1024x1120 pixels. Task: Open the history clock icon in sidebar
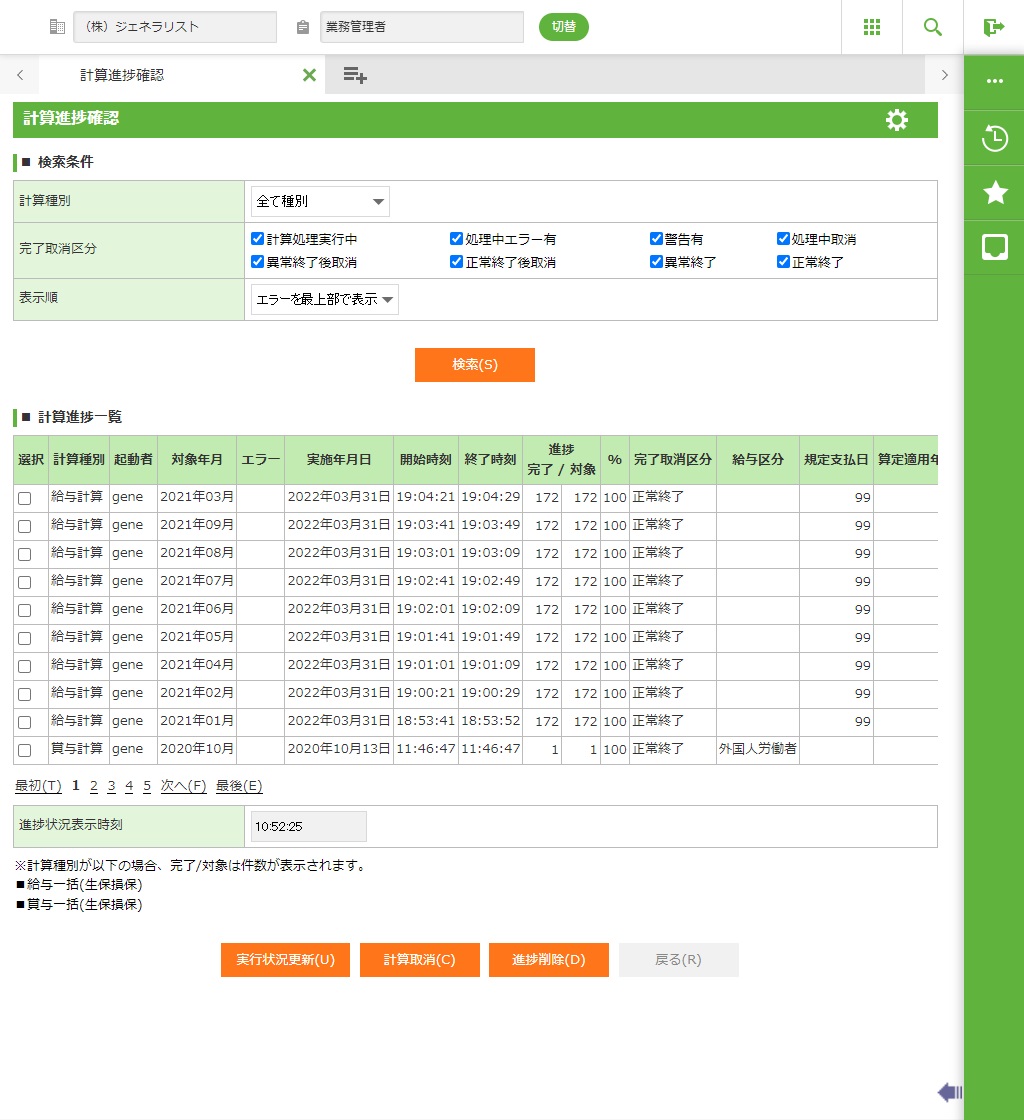point(994,138)
